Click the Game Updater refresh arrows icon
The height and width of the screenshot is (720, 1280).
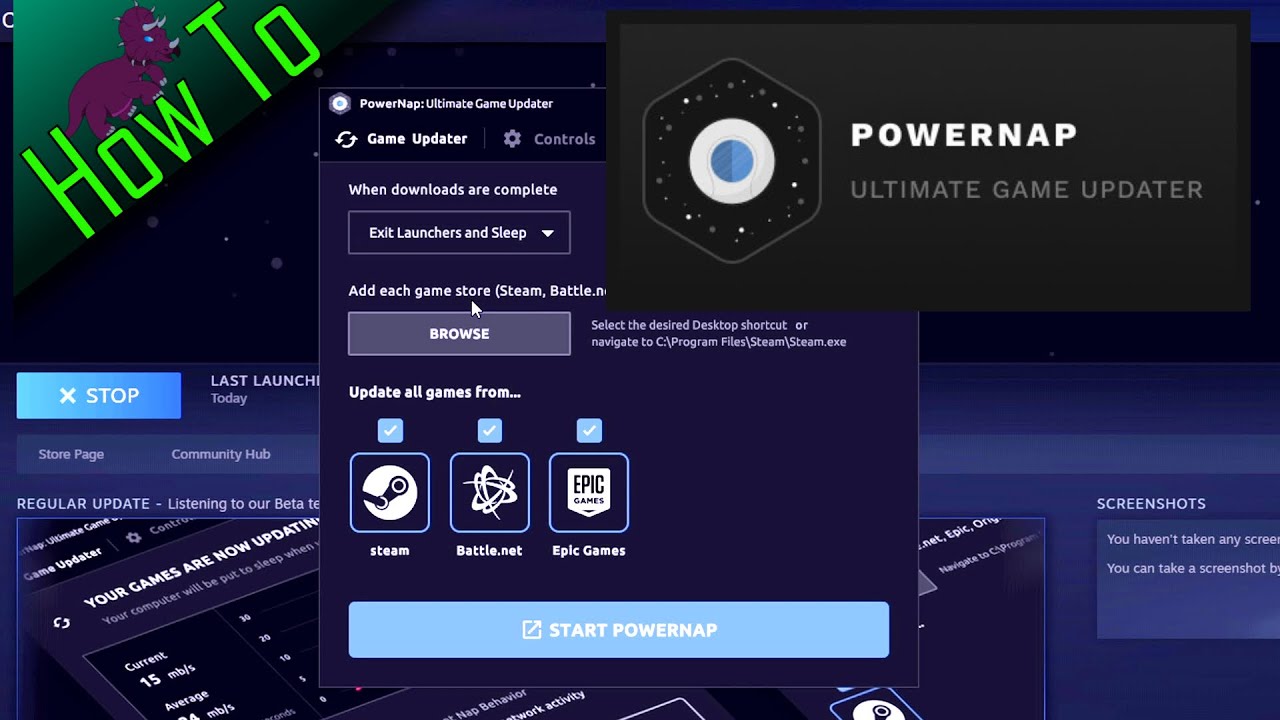point(346,139)
